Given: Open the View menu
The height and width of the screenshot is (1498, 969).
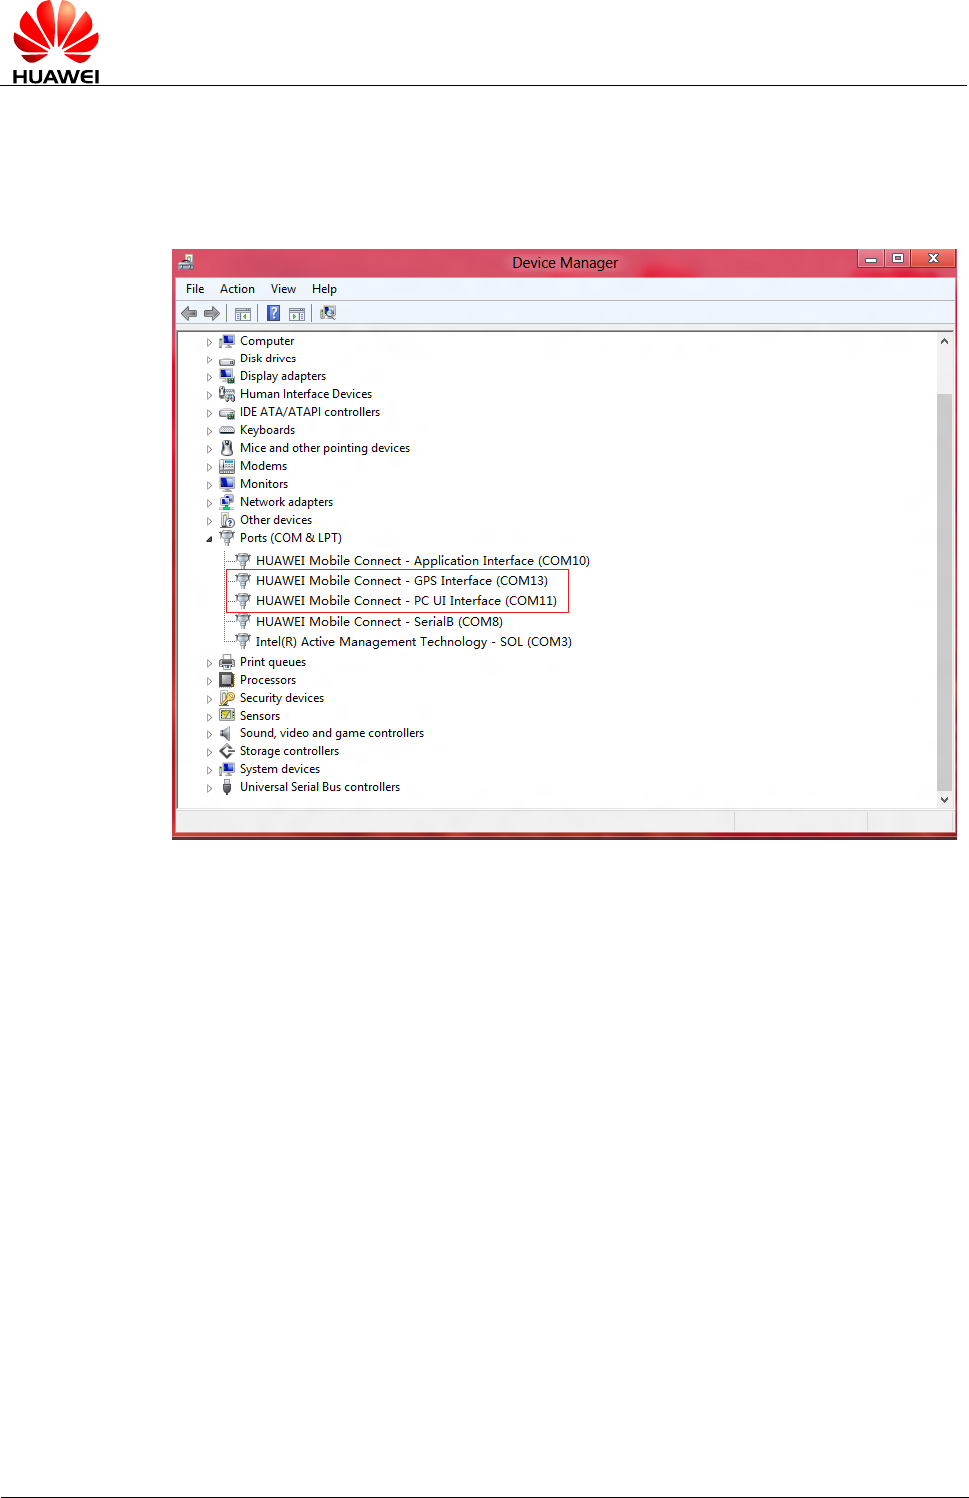Looking at the screenshot, I should [283, 289].
